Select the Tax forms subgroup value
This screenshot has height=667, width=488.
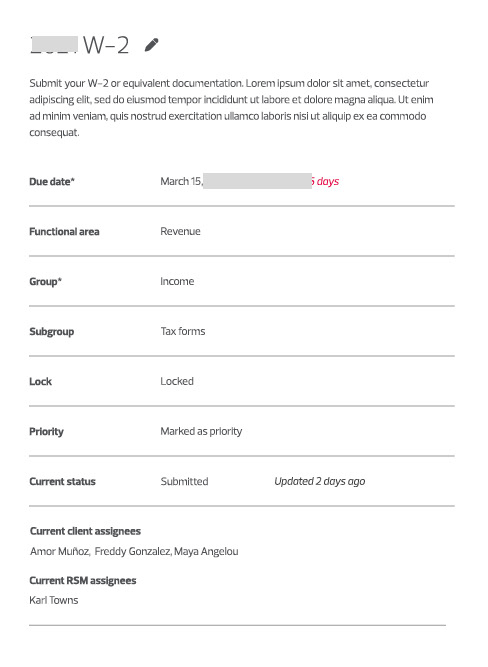tap(183, 331)
